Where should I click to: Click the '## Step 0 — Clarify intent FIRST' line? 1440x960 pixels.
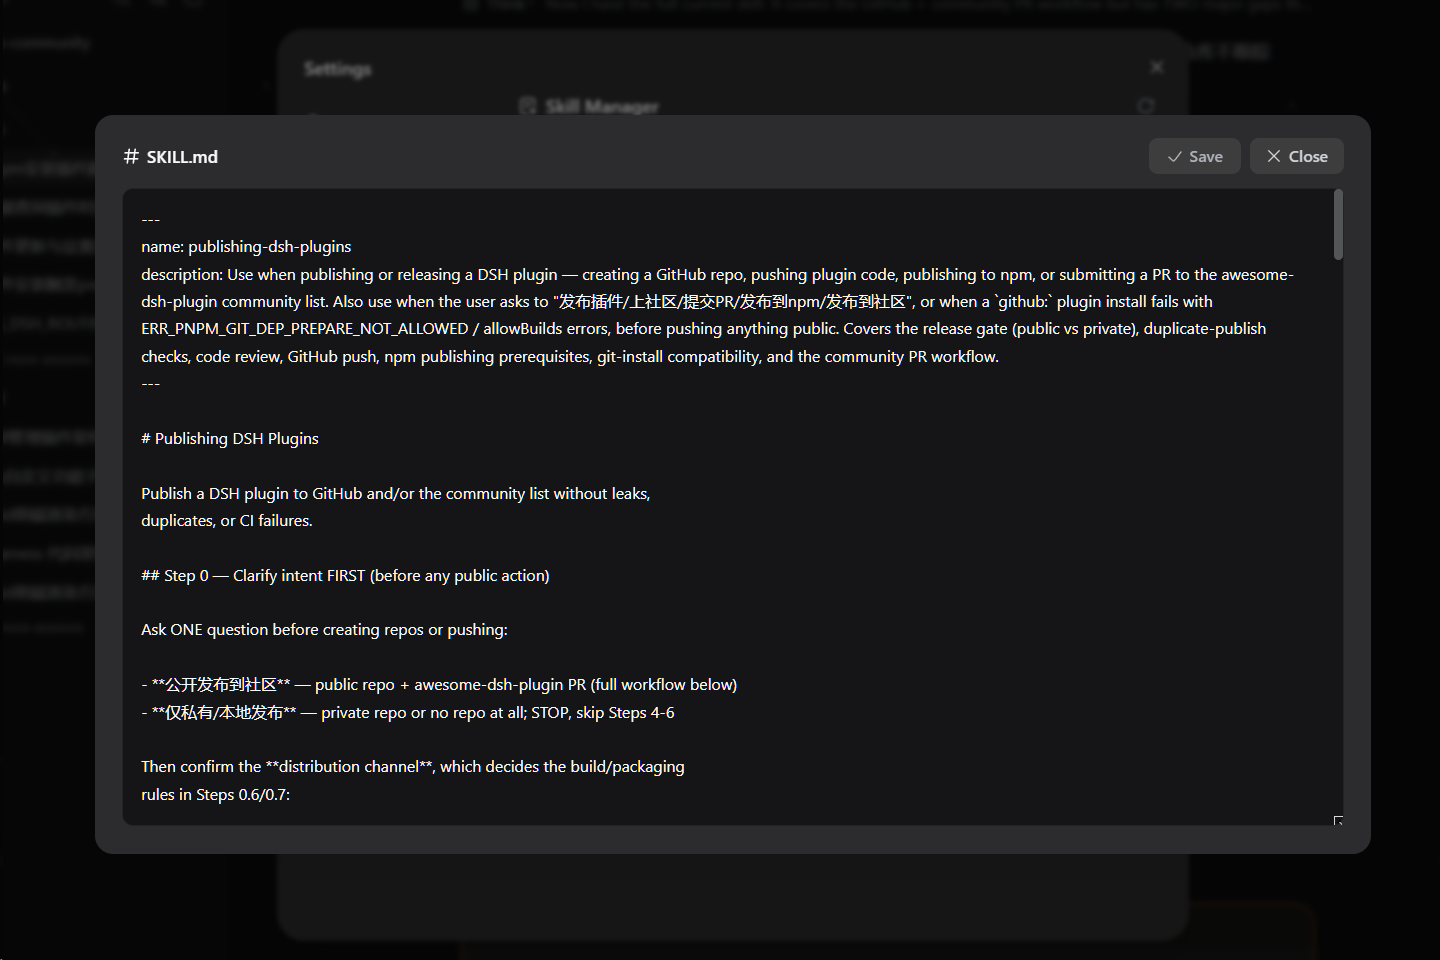[x=345, y=575]
